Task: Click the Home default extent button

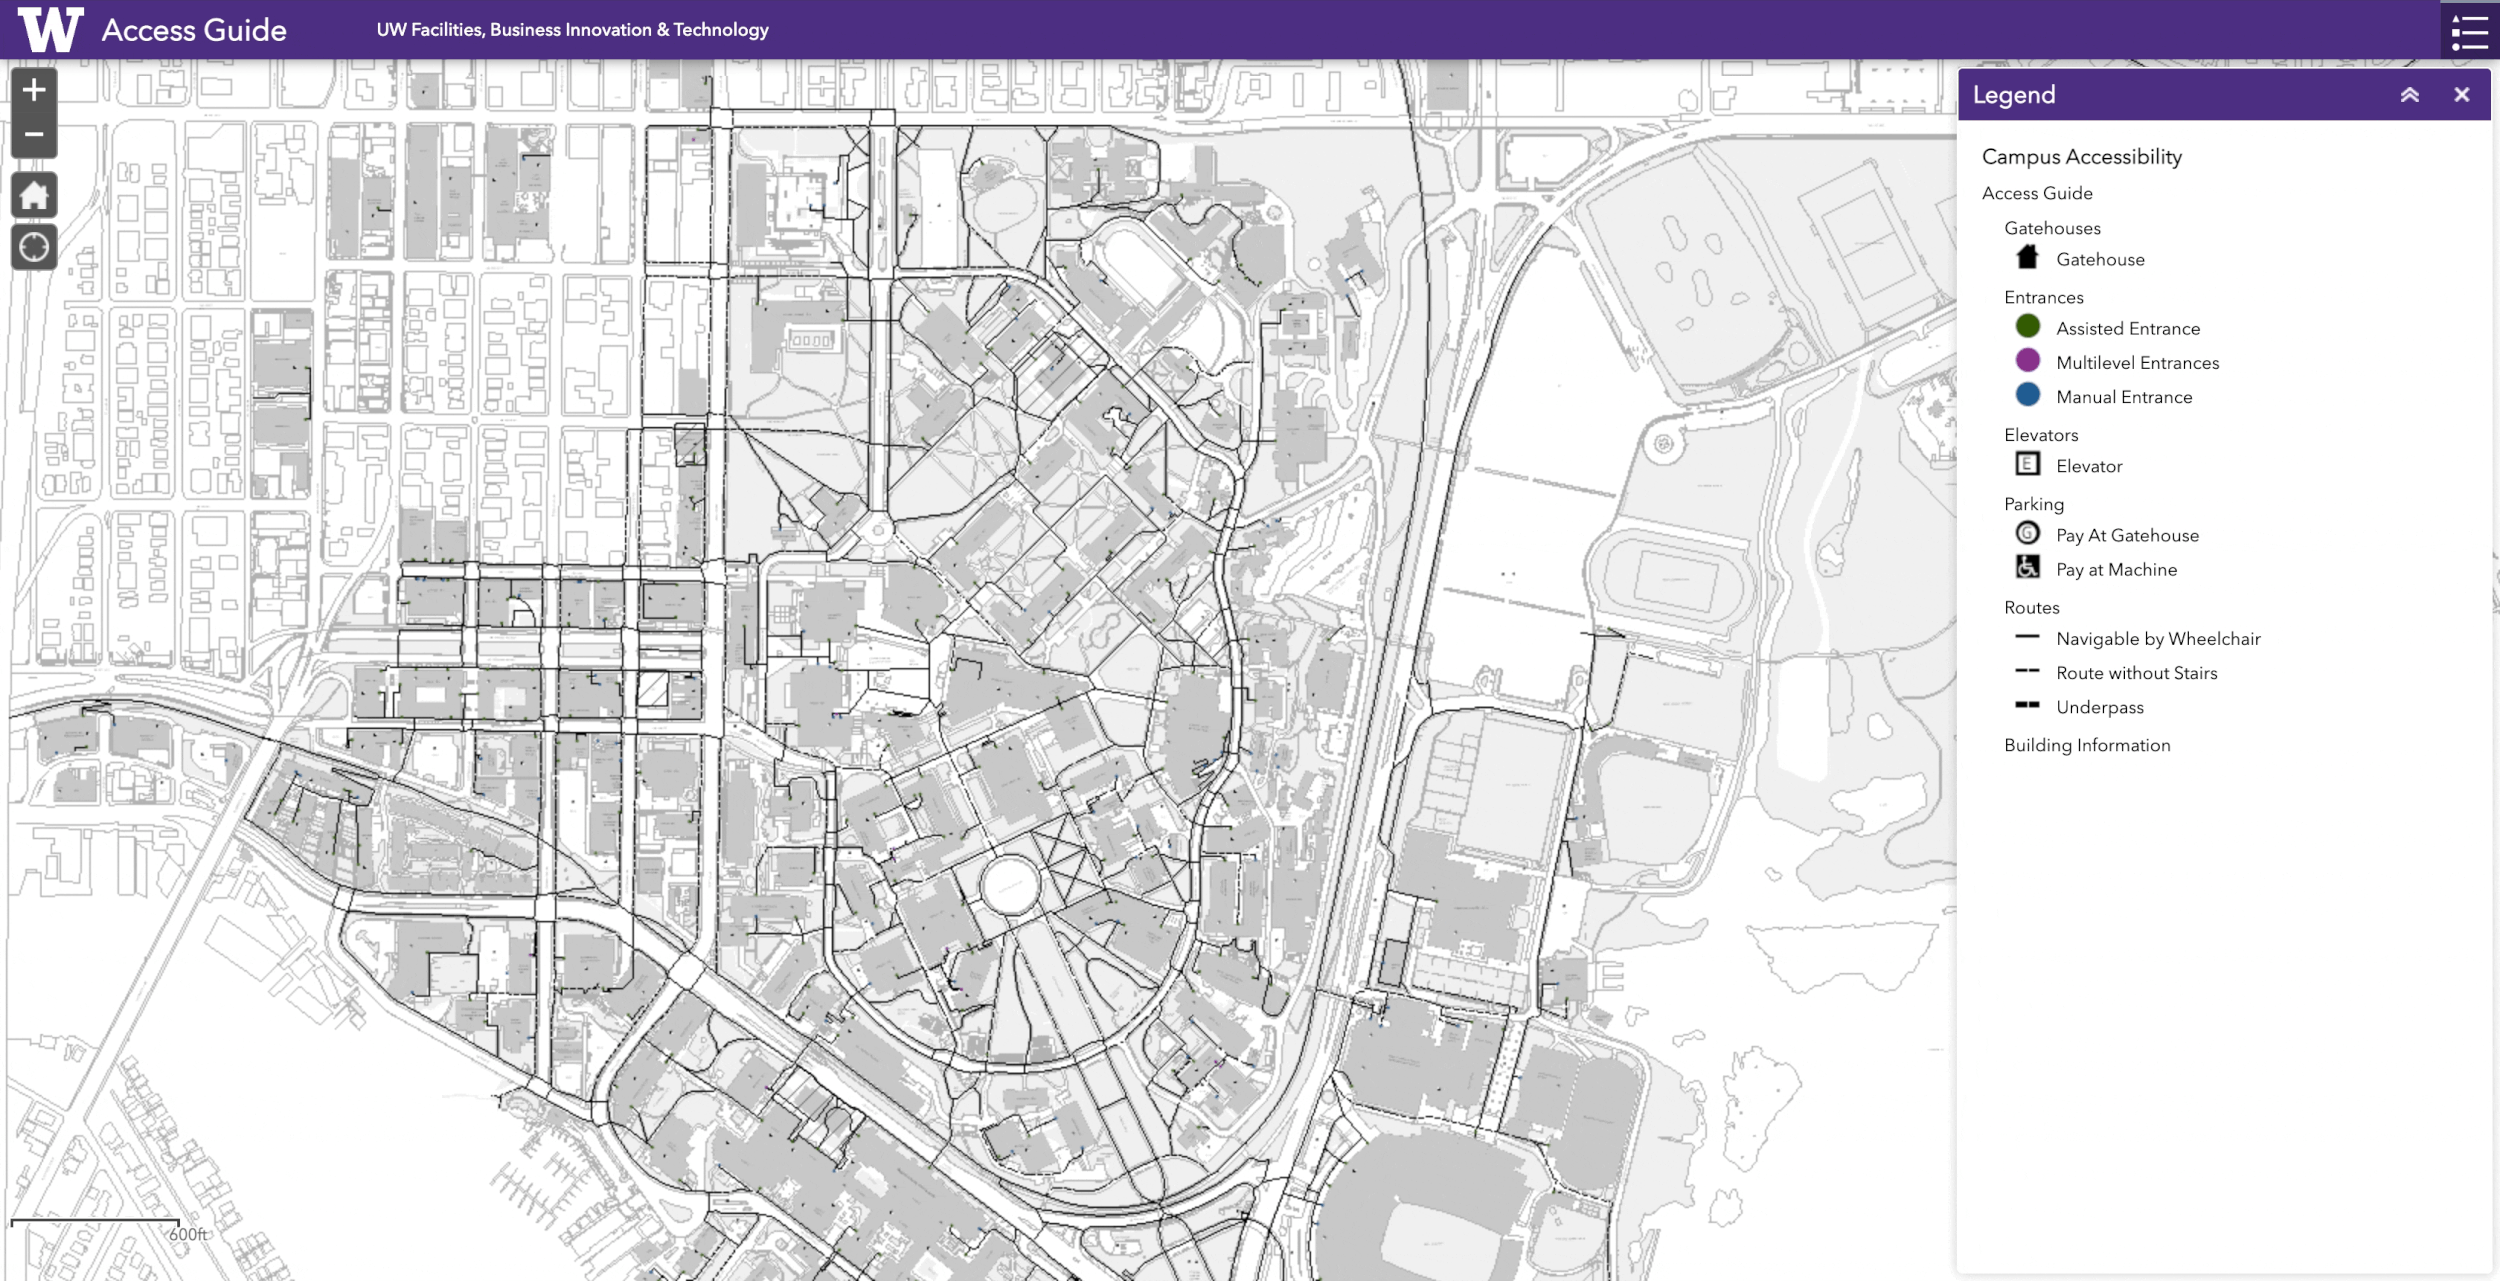Action: [34, 195]
